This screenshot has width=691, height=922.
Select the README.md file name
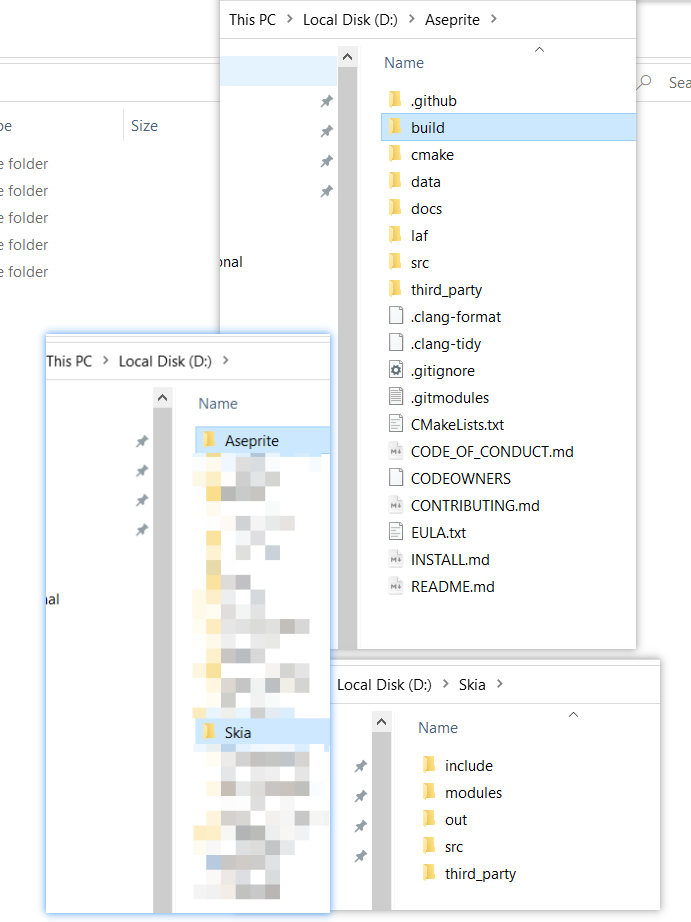(452, 587)
